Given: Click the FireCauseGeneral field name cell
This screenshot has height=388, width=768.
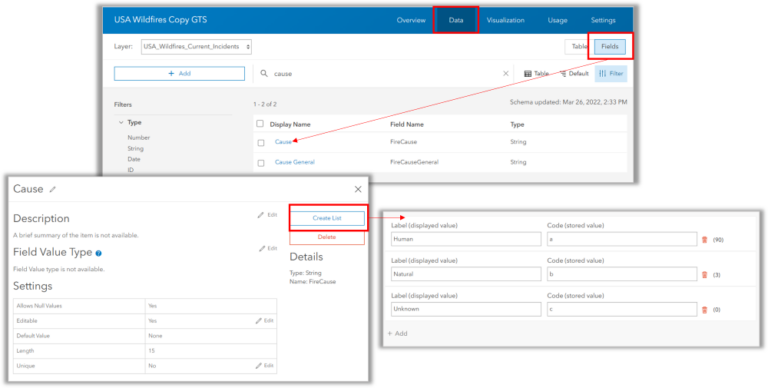Looking at the screenshot, I should [x=414, y=162].
